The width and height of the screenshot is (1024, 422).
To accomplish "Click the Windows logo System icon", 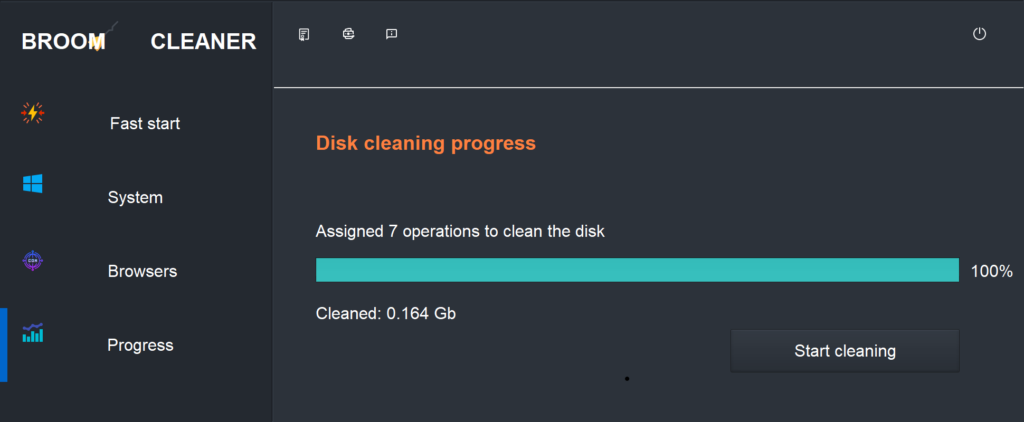I will (x=32, y=184).
